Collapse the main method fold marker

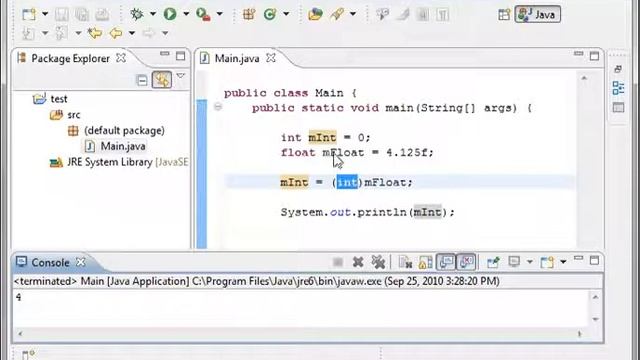(218, 107)
